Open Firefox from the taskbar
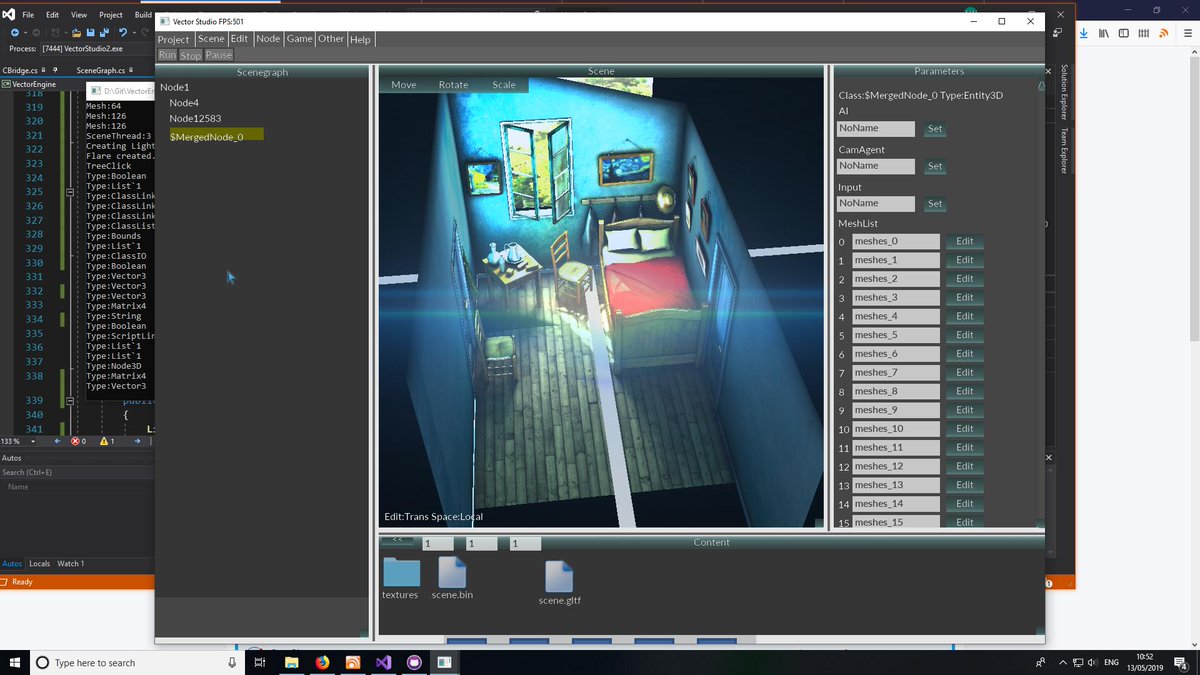Screen dimensions: 1200x675 point(322,662)
